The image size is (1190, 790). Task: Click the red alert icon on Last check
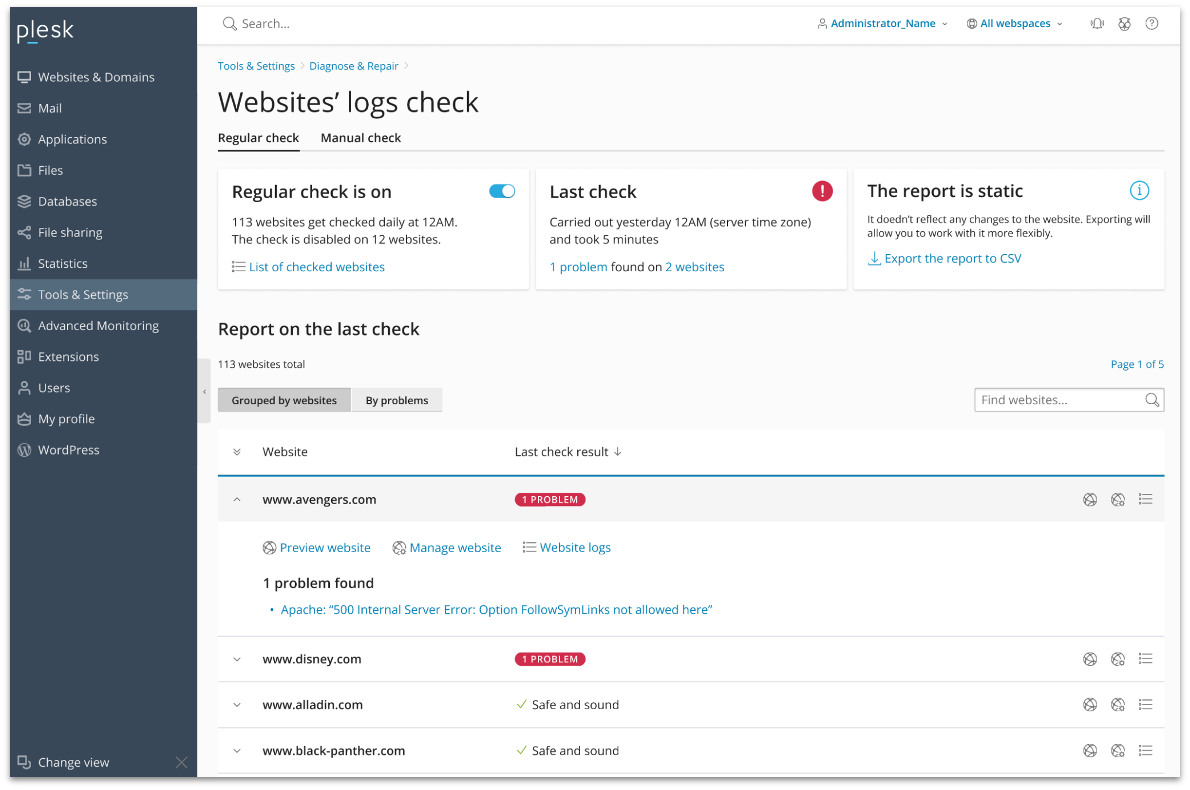click(822, 191)
